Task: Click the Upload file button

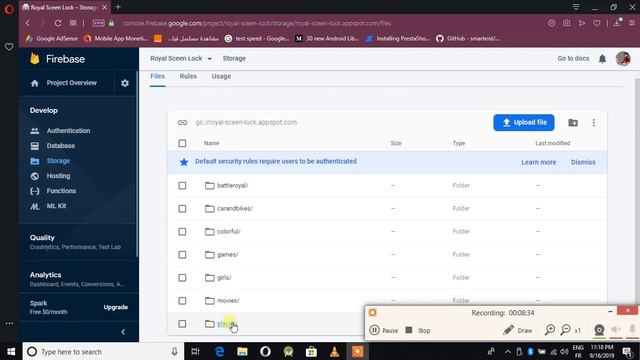Action: tap(524, 122)
